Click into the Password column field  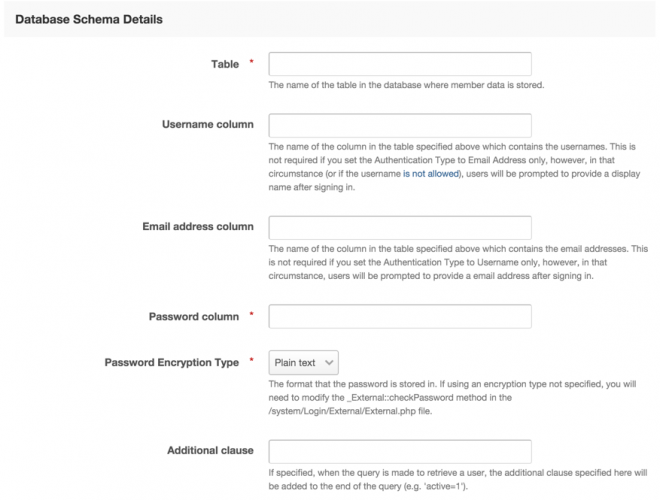(400, 316)
